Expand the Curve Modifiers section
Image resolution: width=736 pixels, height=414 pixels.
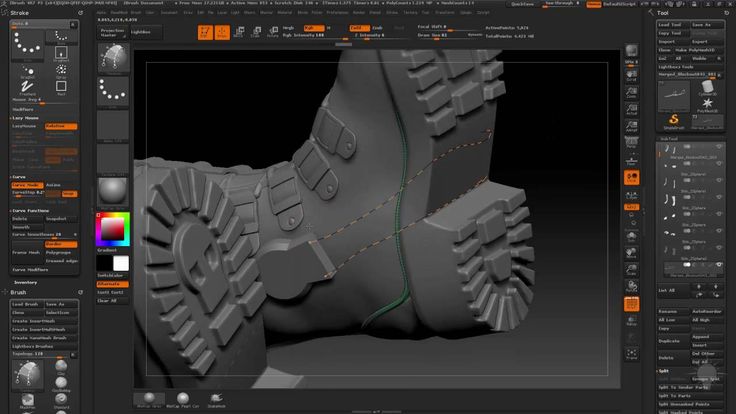coord(30,270)
